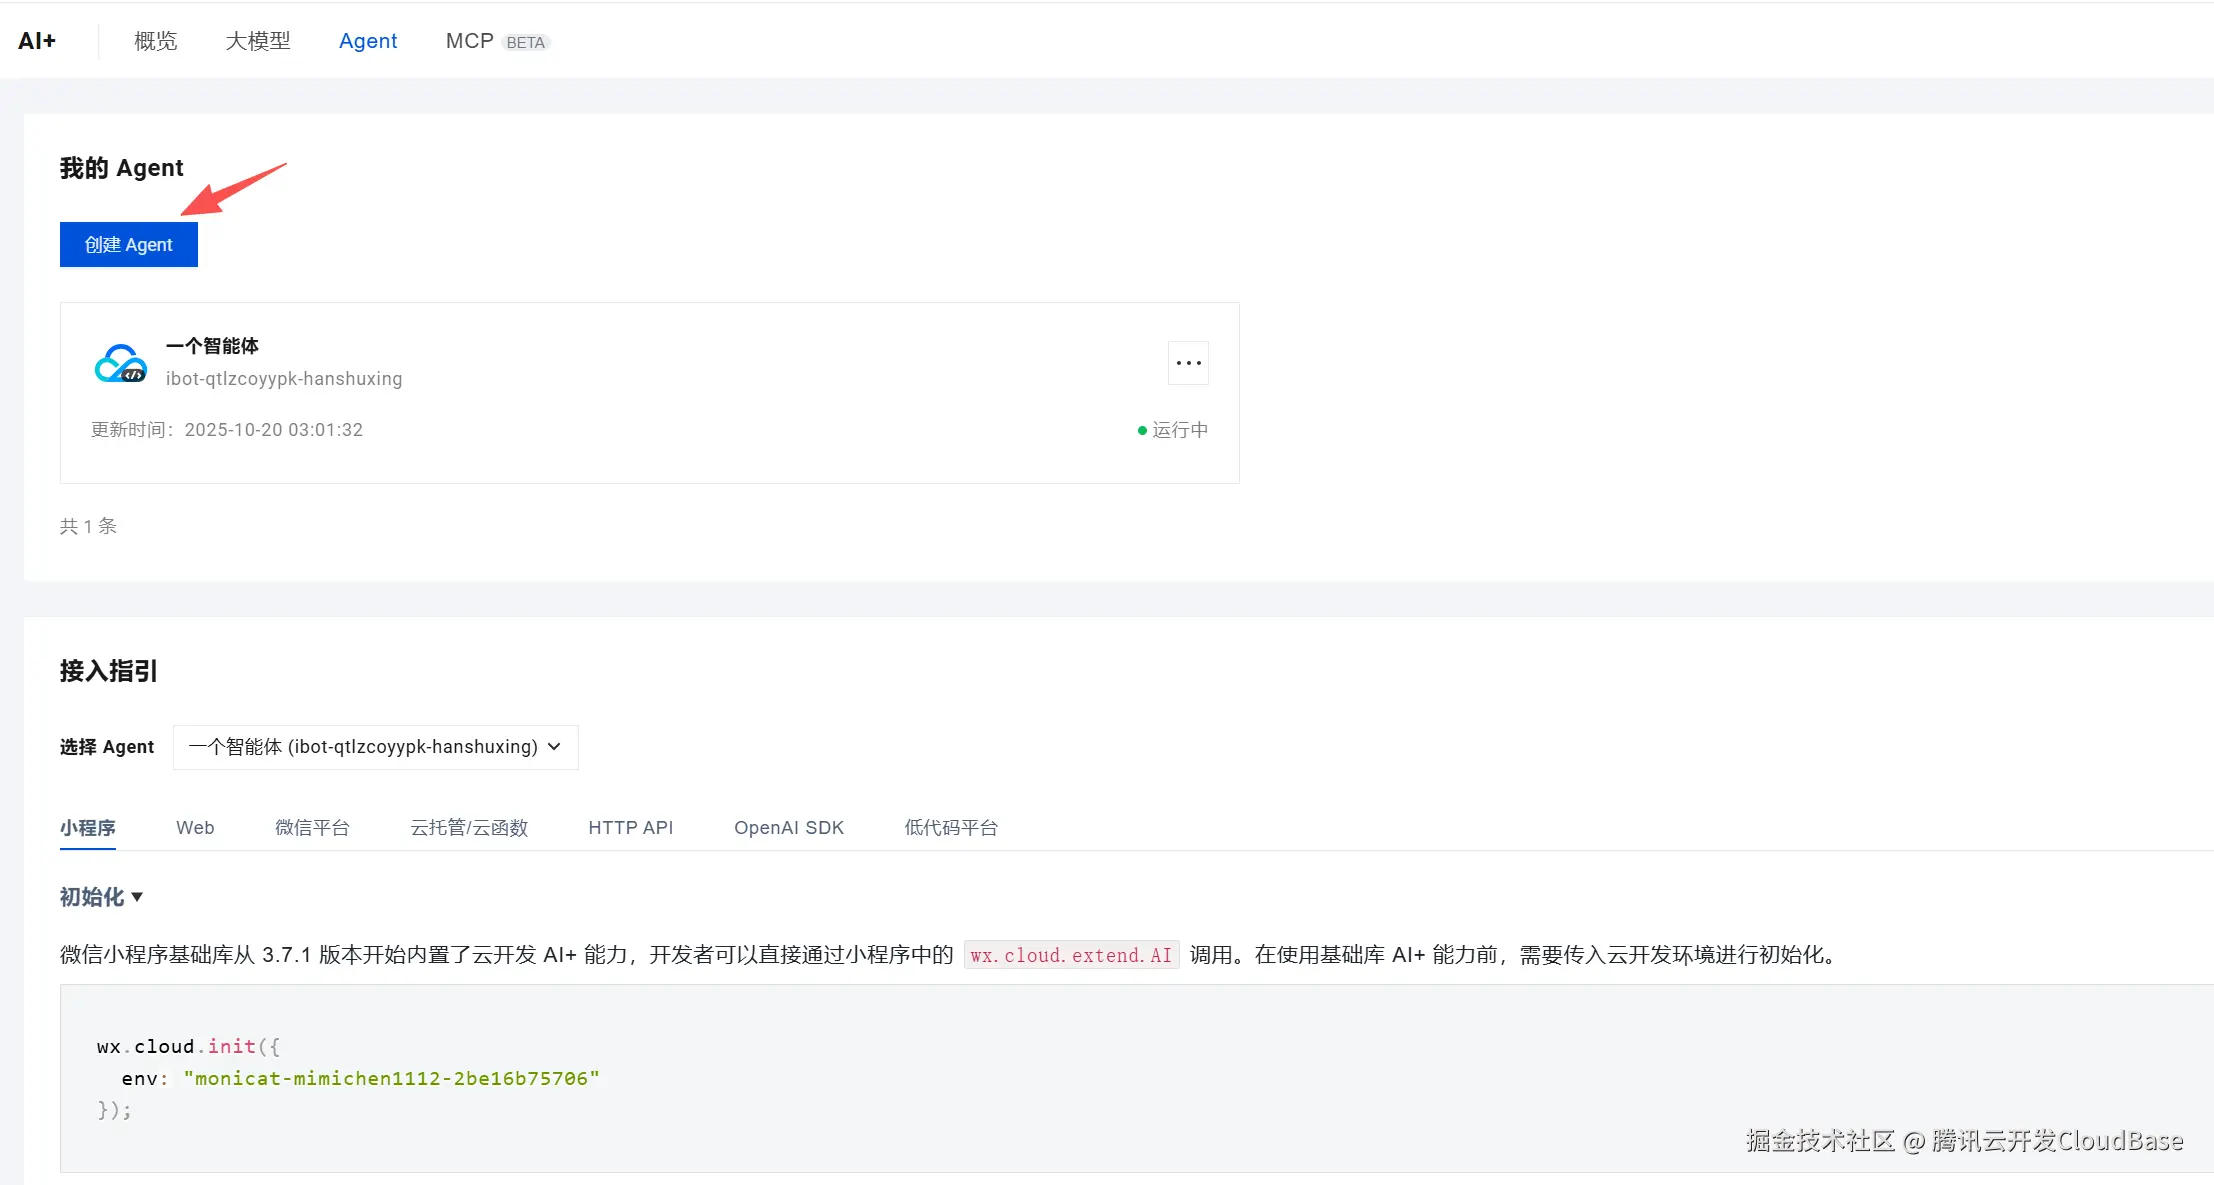Switch to the 低代码平台 tab
The image size is (2214, 1185).
tap(951, 827)
